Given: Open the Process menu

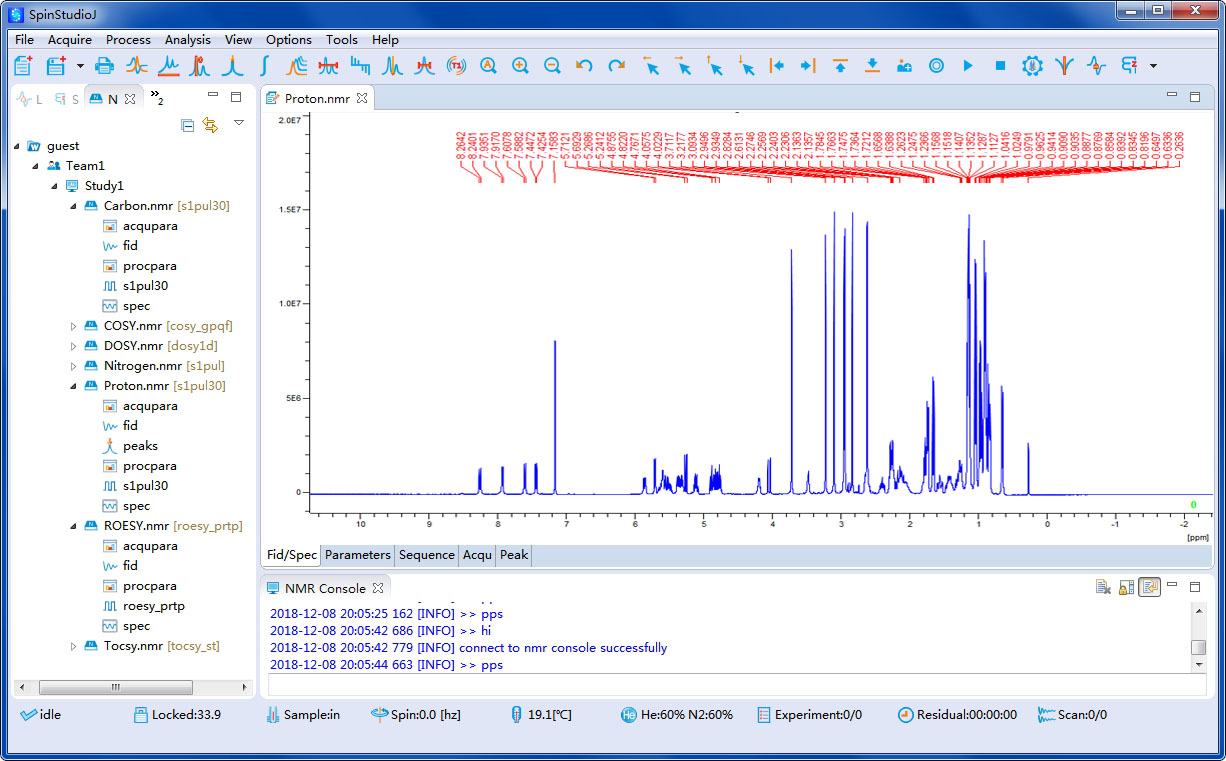Looking at the screenshot, I should [x=128, y=40].
